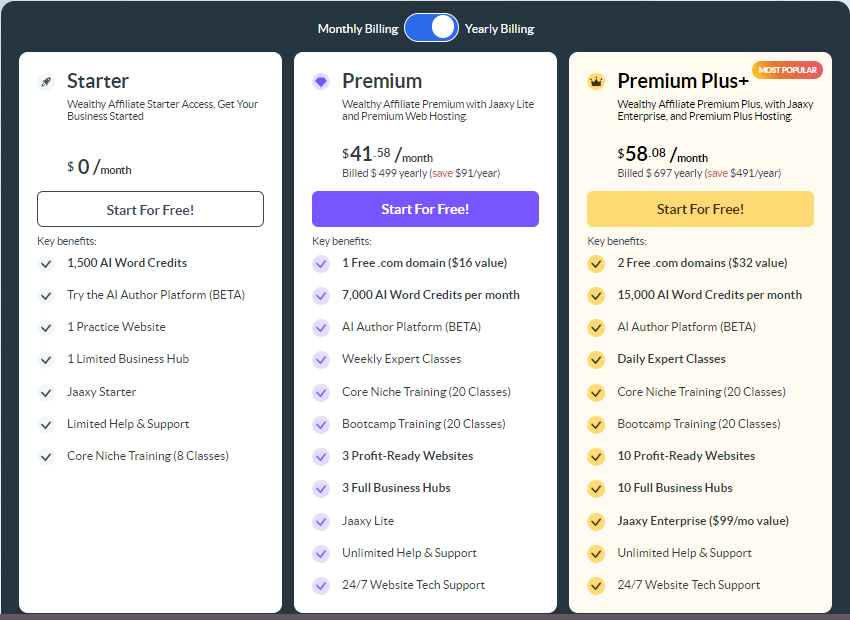Click the checkmark beside Jaaxy Lite benefit

click(322, 521)
